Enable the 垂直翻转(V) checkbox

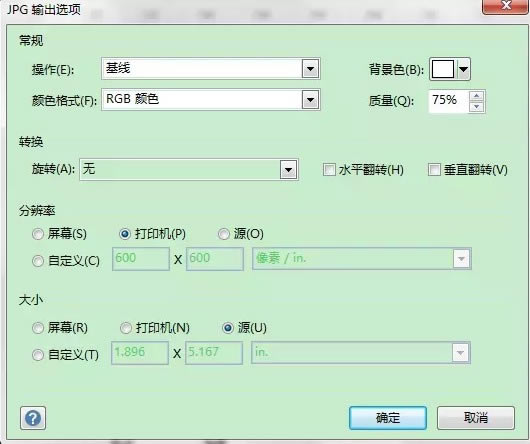pyautogui.click(x=434, y=170)
